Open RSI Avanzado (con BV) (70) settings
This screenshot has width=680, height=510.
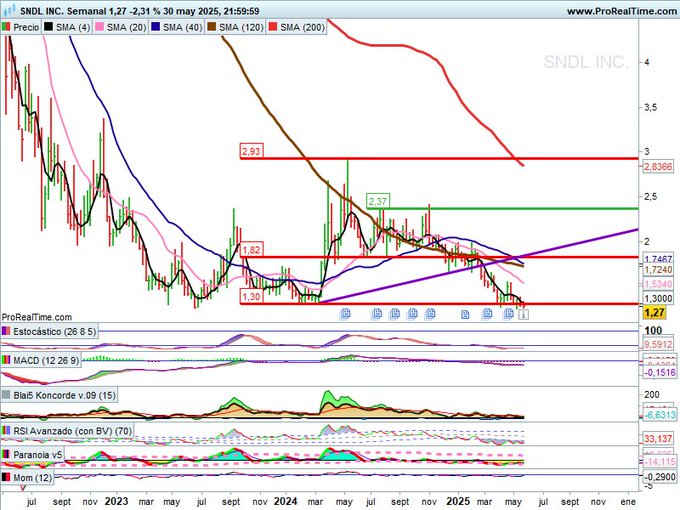[67, 431]
